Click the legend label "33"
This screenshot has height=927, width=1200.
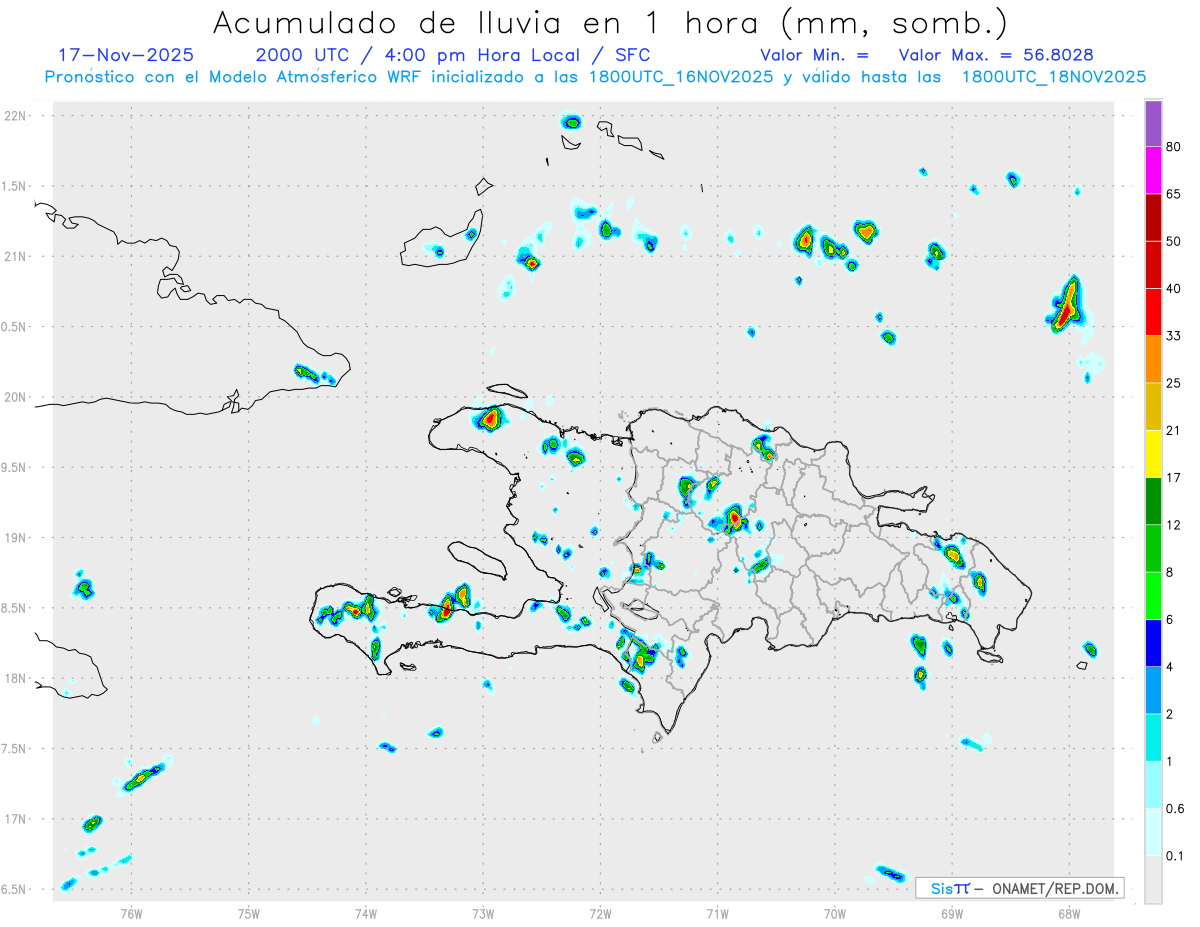(1174, 336)
